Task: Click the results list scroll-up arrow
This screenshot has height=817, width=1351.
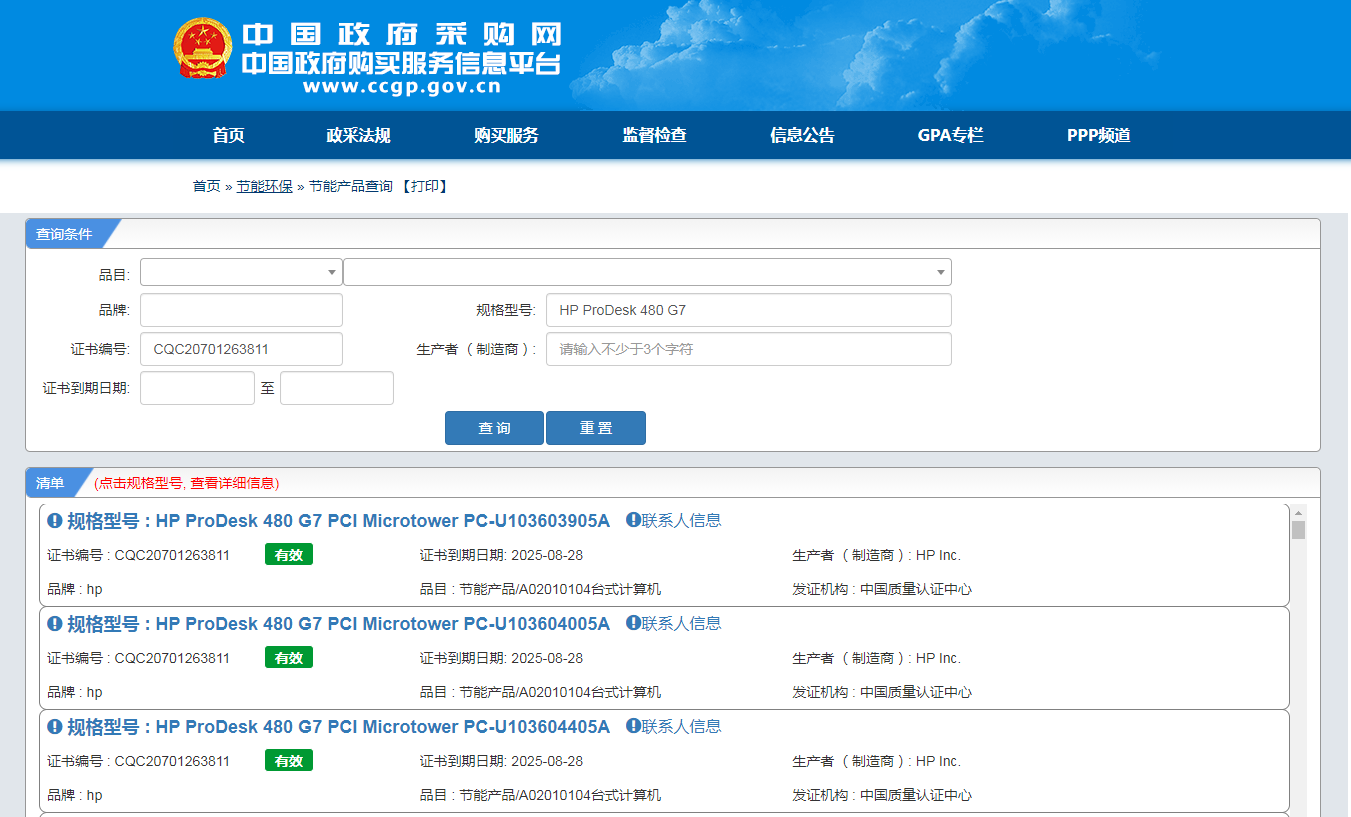Action: pos(1298,512)
